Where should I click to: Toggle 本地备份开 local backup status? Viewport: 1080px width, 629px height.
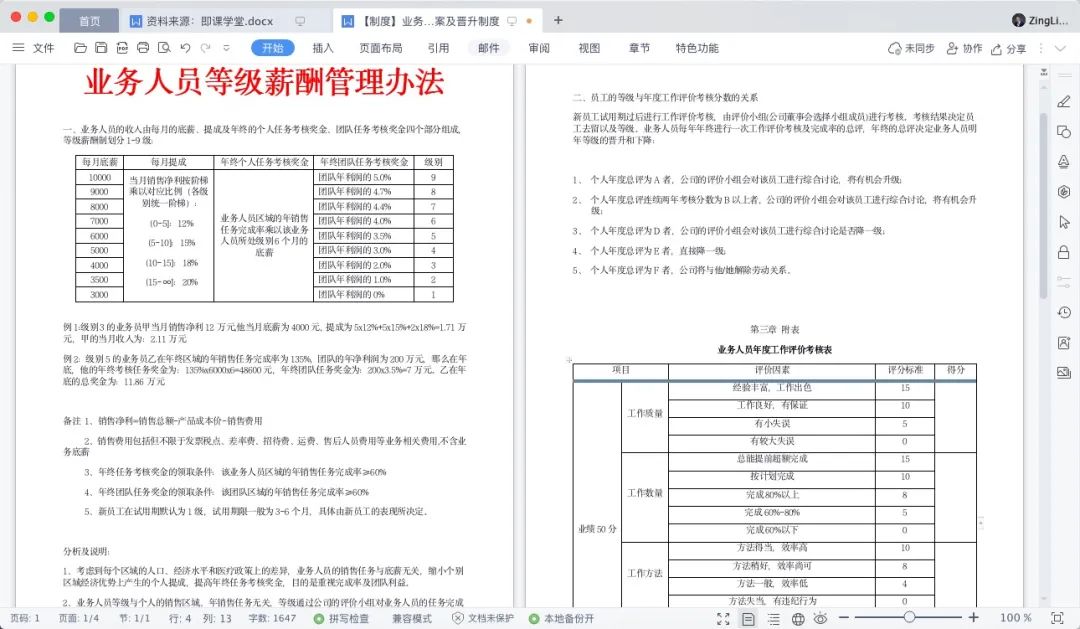click(561, 618)
